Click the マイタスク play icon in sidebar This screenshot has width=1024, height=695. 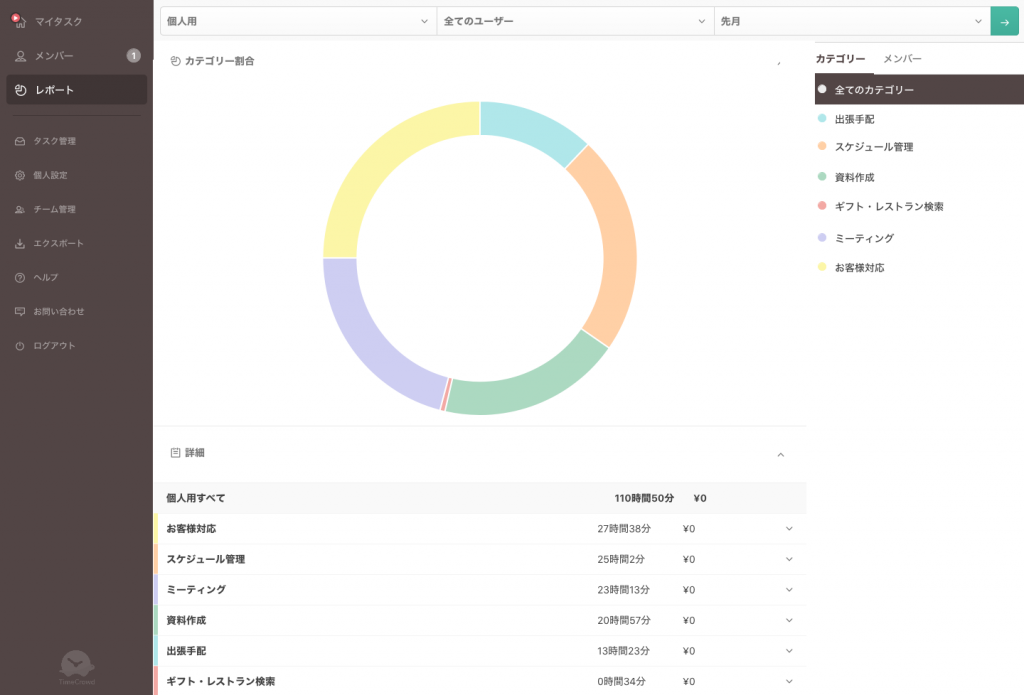[17, 20]
